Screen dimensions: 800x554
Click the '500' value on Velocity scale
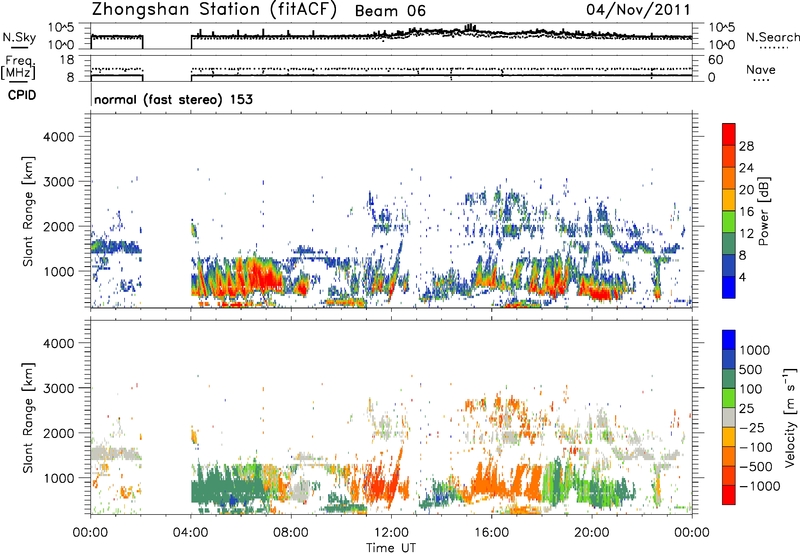coord(751,370)
